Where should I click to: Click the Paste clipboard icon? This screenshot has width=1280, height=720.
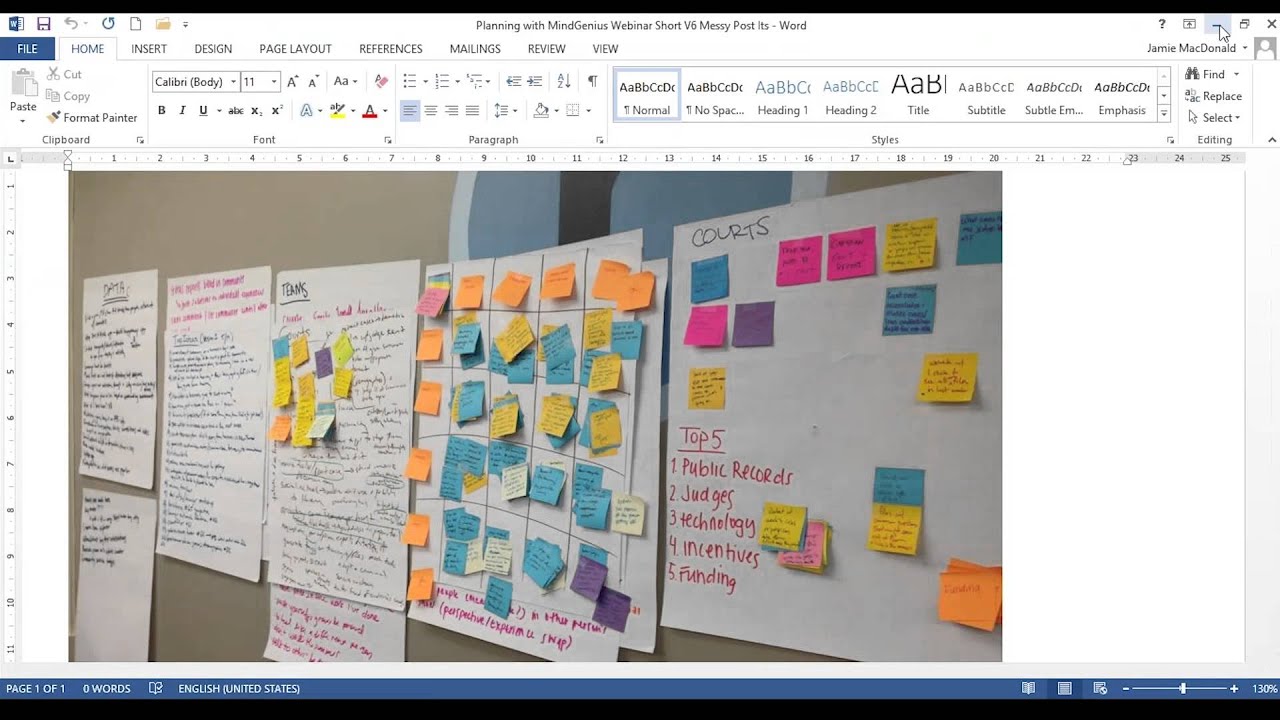[x=23, y=83]
